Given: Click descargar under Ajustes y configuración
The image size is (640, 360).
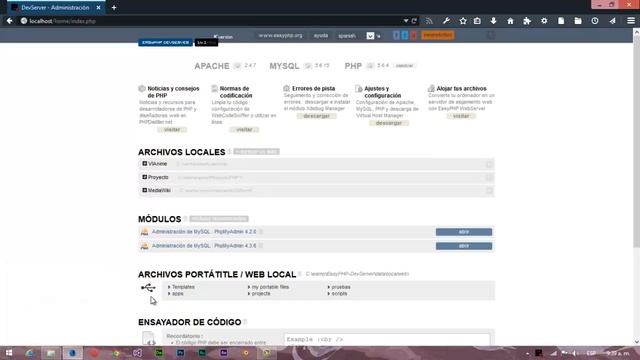Looking at the screenshot, I should coord(389,123).
